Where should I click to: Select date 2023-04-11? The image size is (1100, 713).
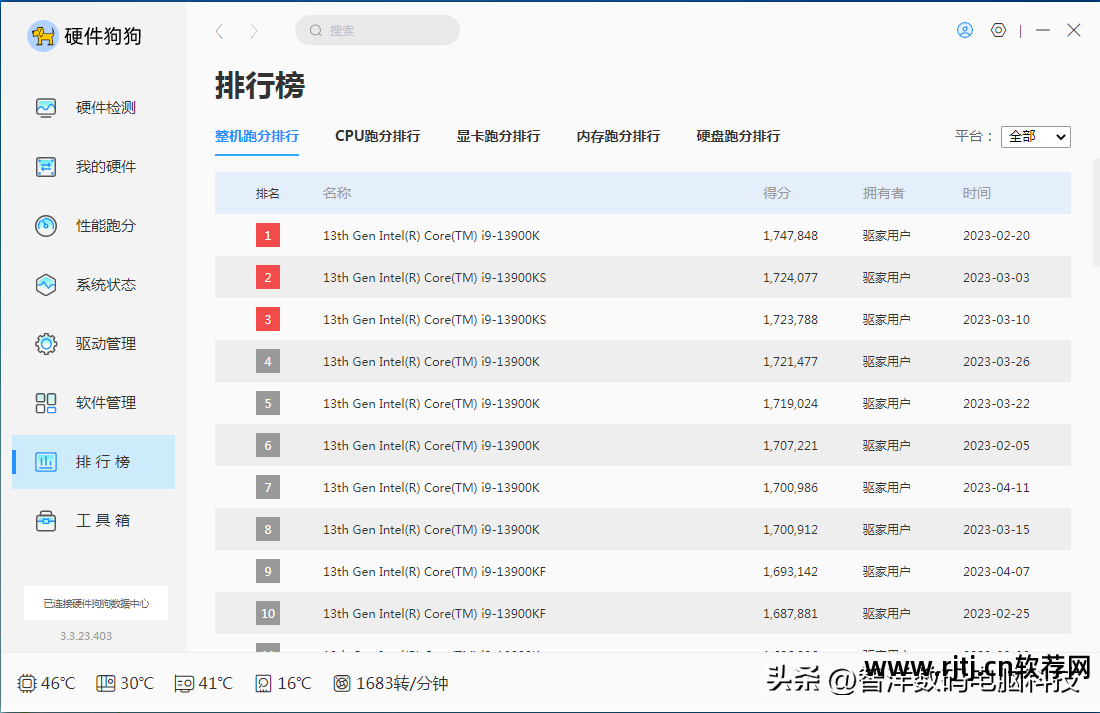996,487
